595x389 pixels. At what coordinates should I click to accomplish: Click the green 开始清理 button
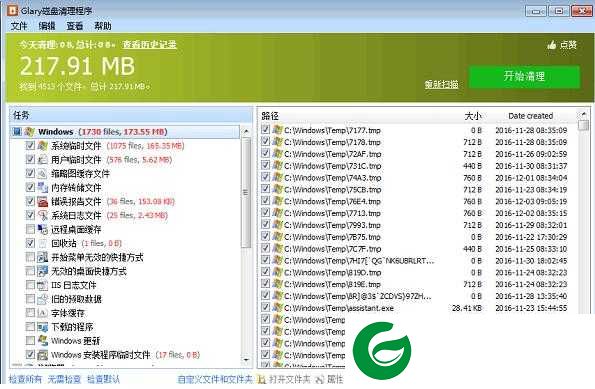pyautogui.click(x=524, y=77)
